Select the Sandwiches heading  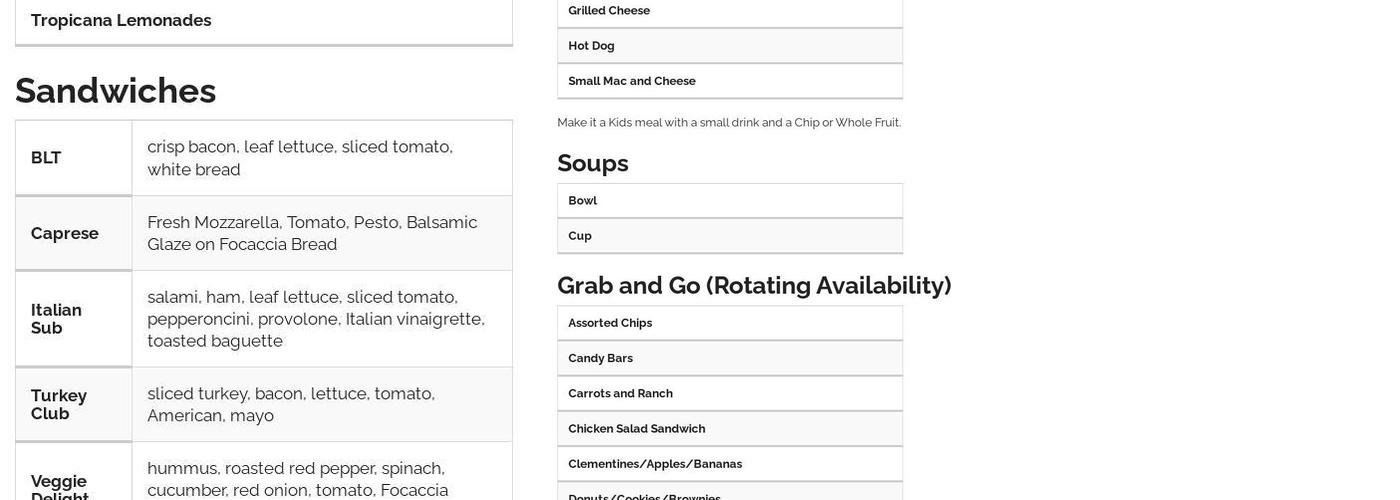pyautogui.click(x=116, y=91)
